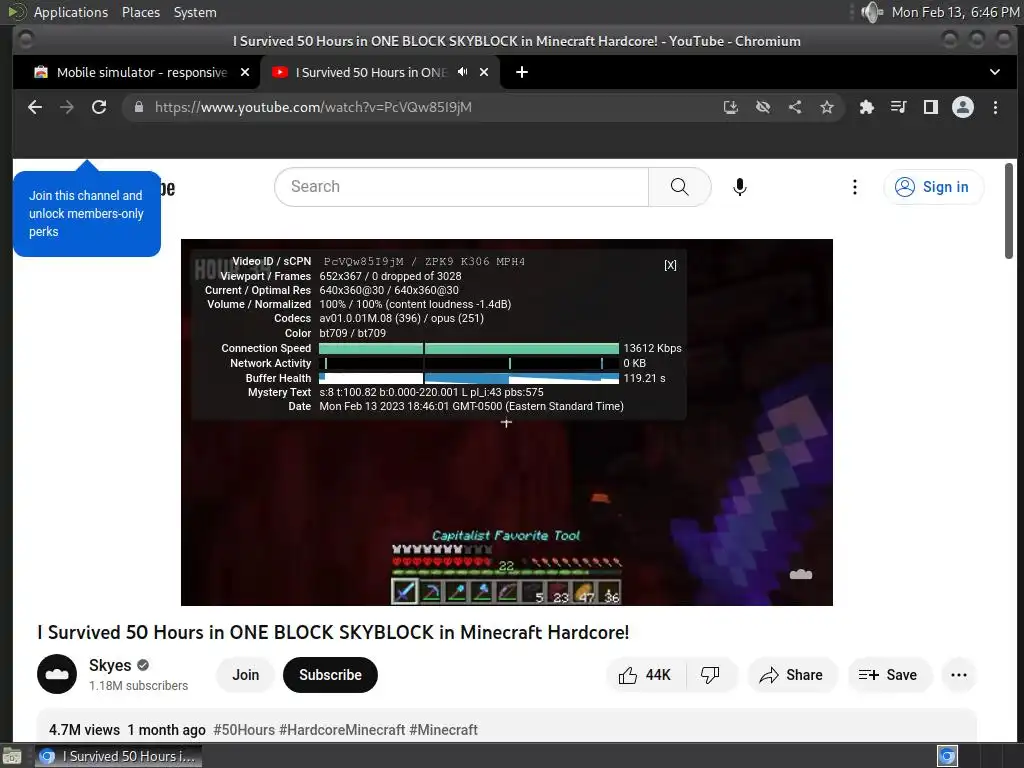The height and width of the screenshot is (768, 1024).
Task: Open the Skyes channel name link
Action: (110, 665)
